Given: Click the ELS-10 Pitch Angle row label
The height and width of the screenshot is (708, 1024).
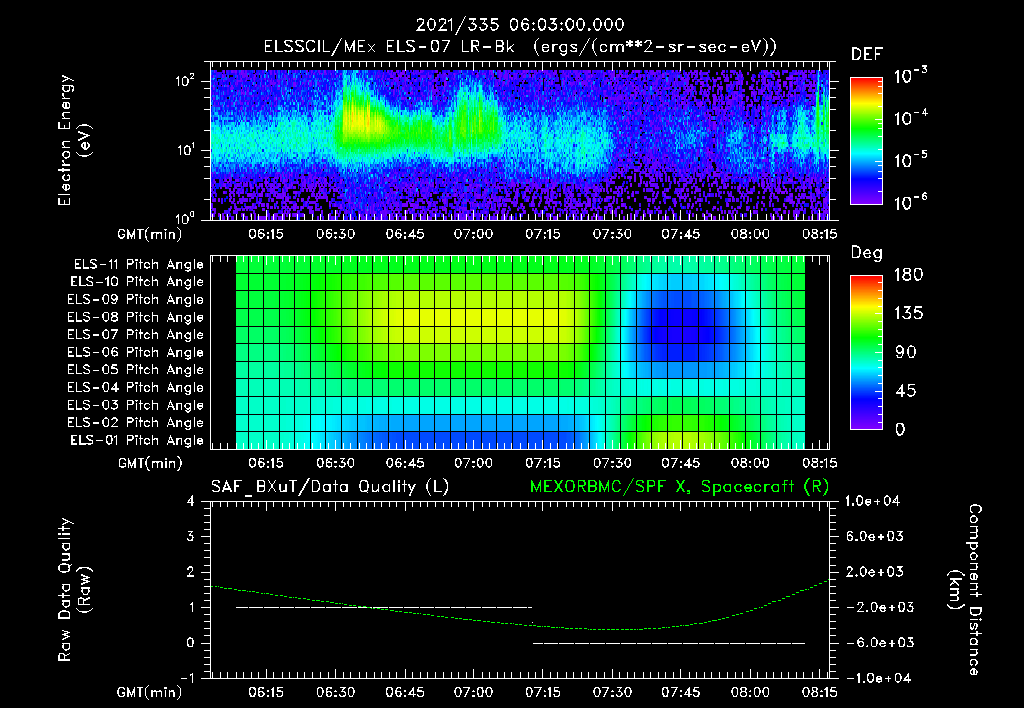Looking at the screenshot, I should 137,282.
